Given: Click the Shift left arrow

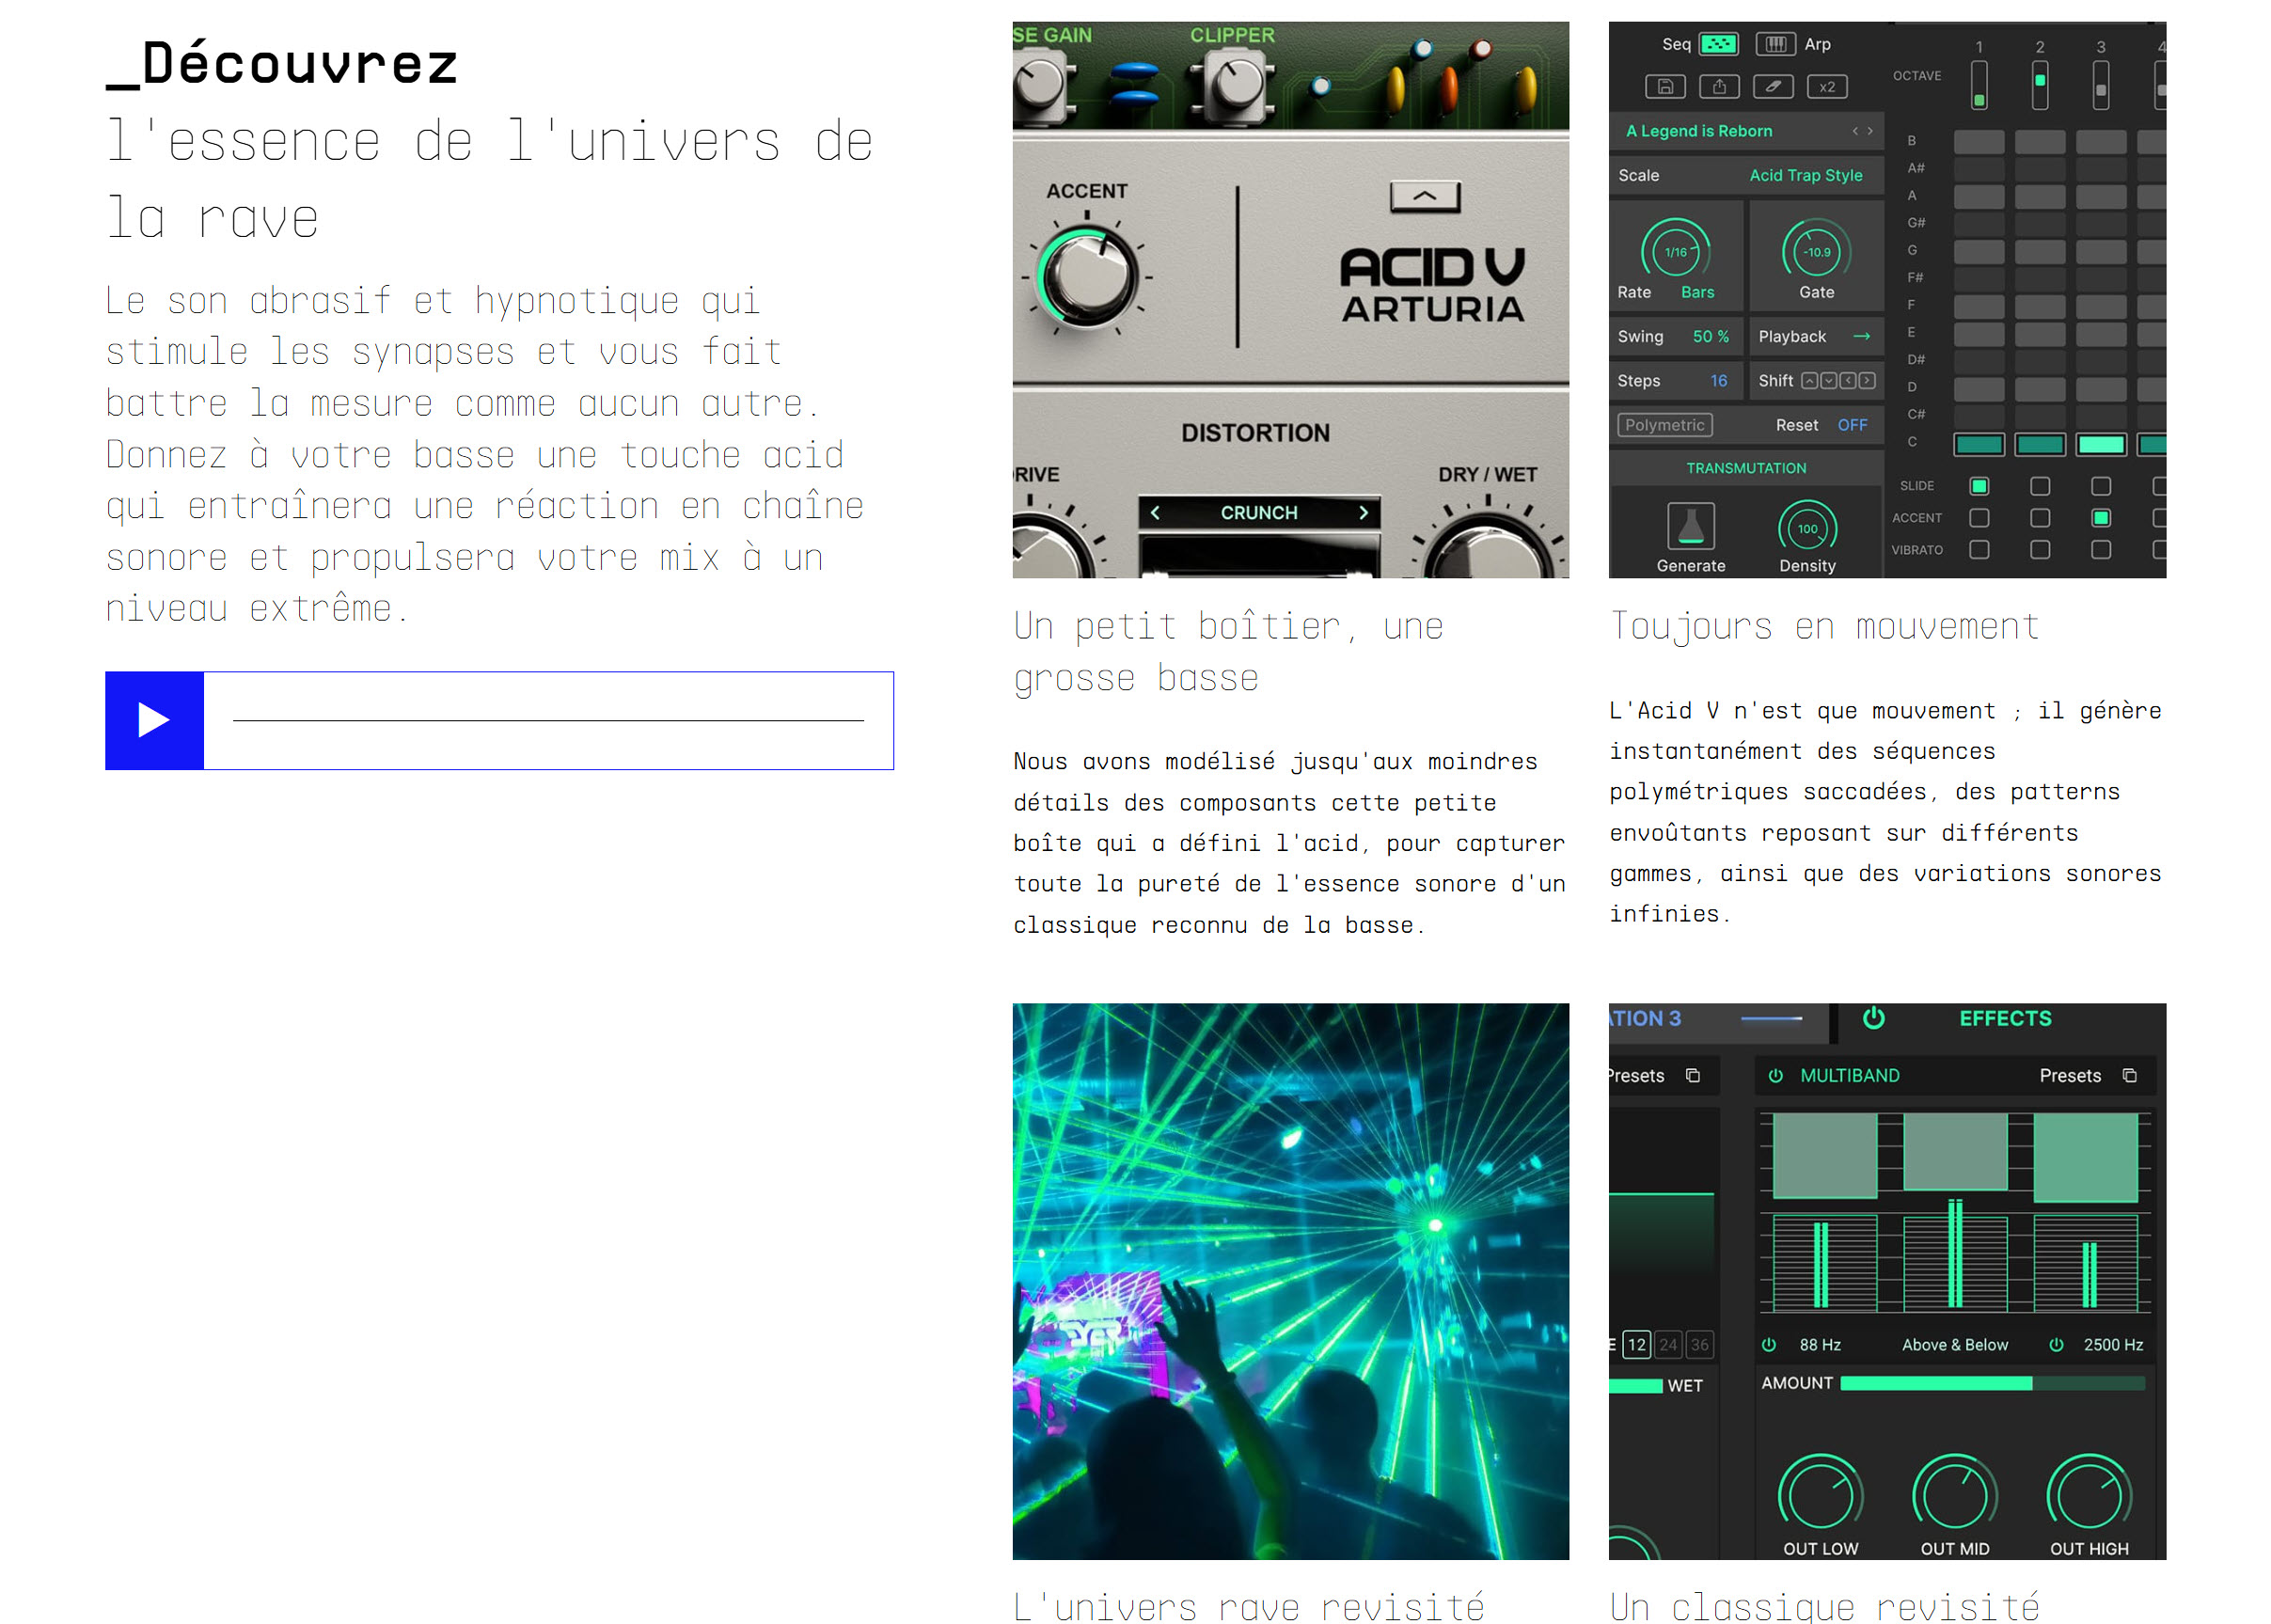Looking at the screenshot, I should tap(1848, 381).
